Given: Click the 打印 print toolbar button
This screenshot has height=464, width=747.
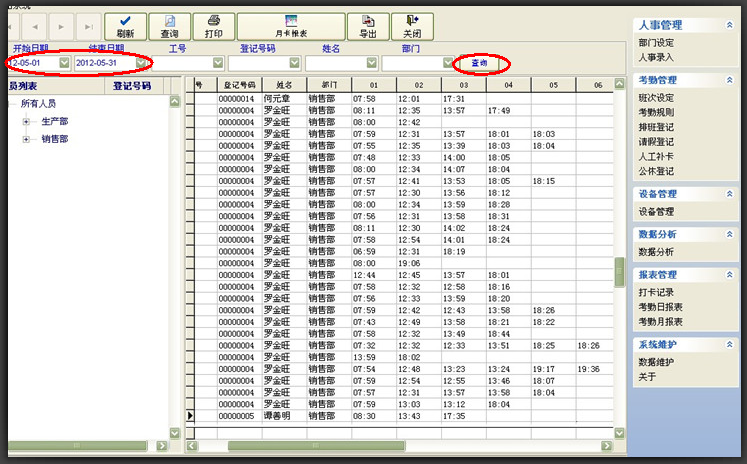Looking at the screenshot, I should [x=213, y=27].
